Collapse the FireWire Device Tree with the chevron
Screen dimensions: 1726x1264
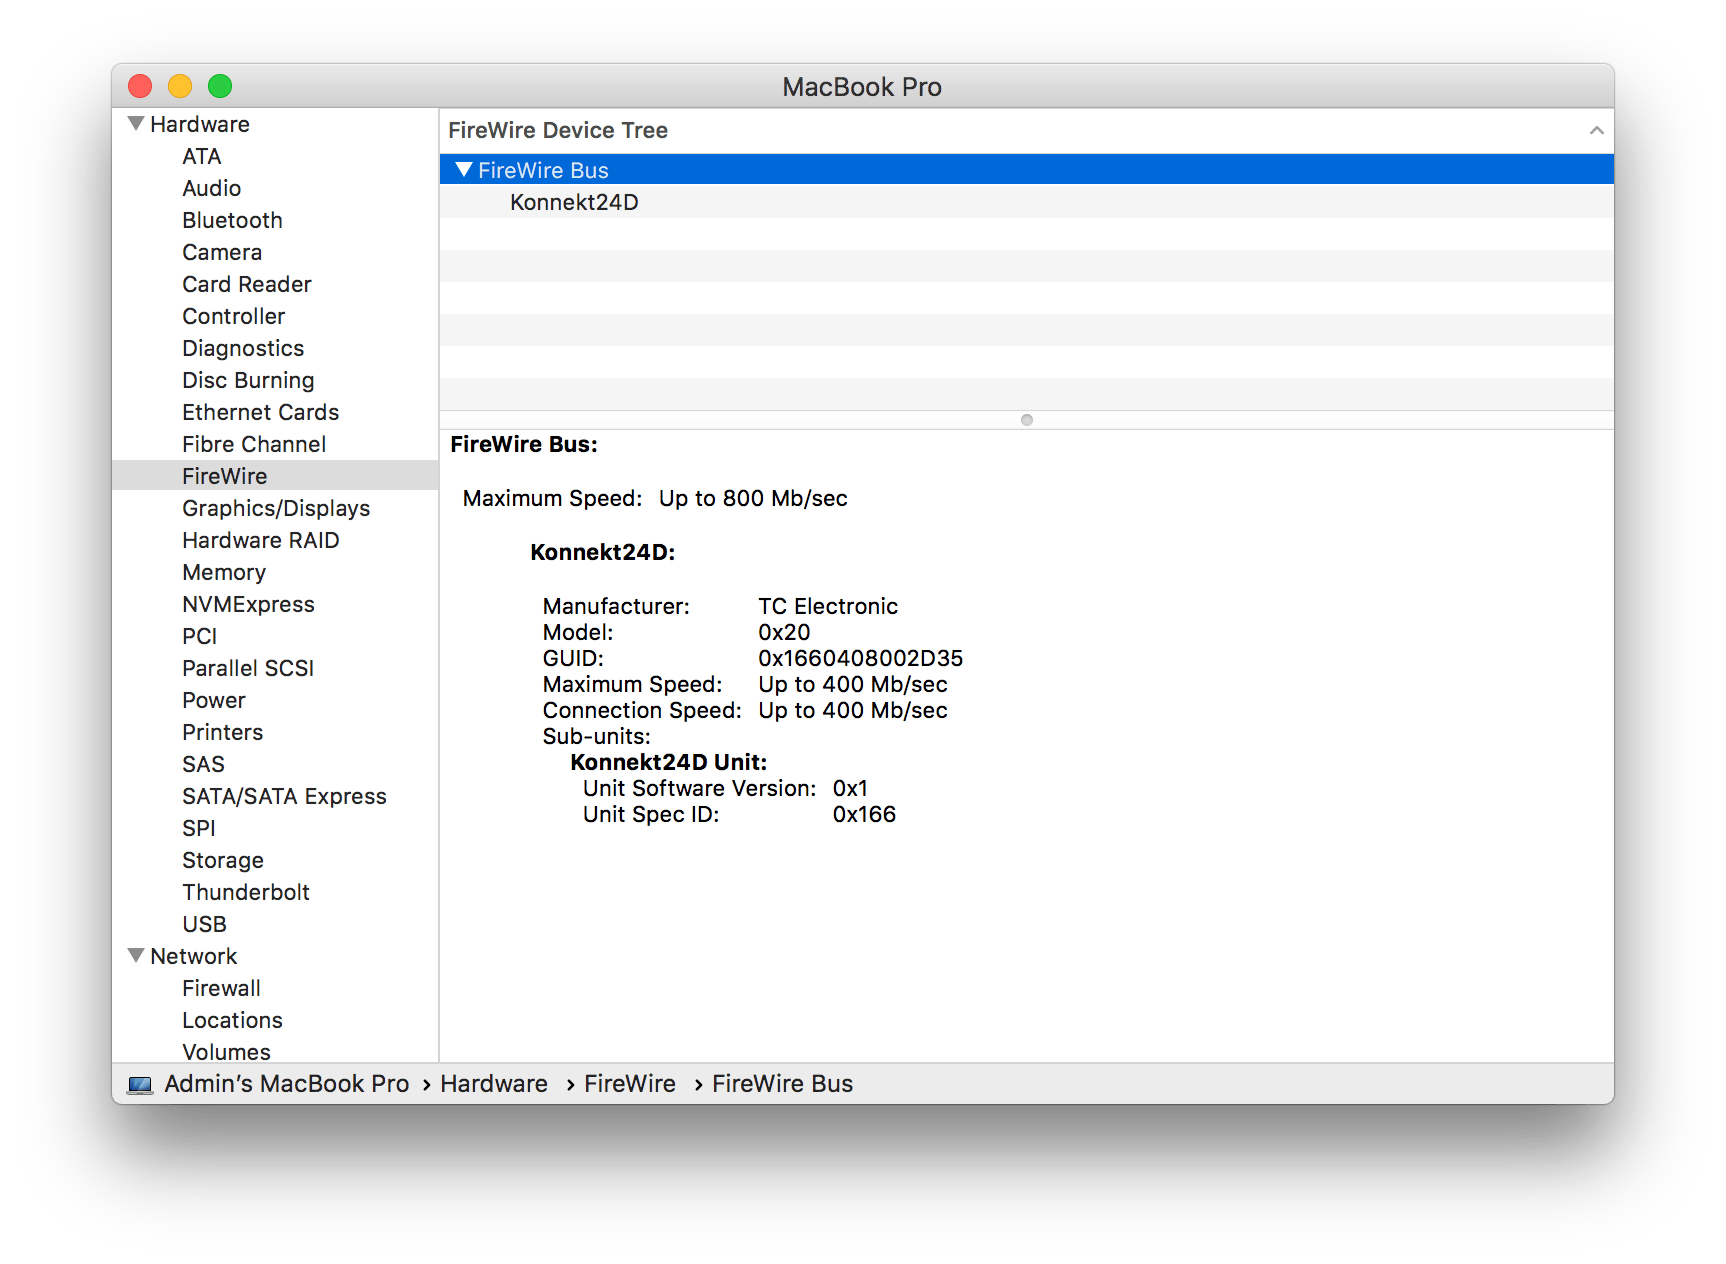(1597, 130)
